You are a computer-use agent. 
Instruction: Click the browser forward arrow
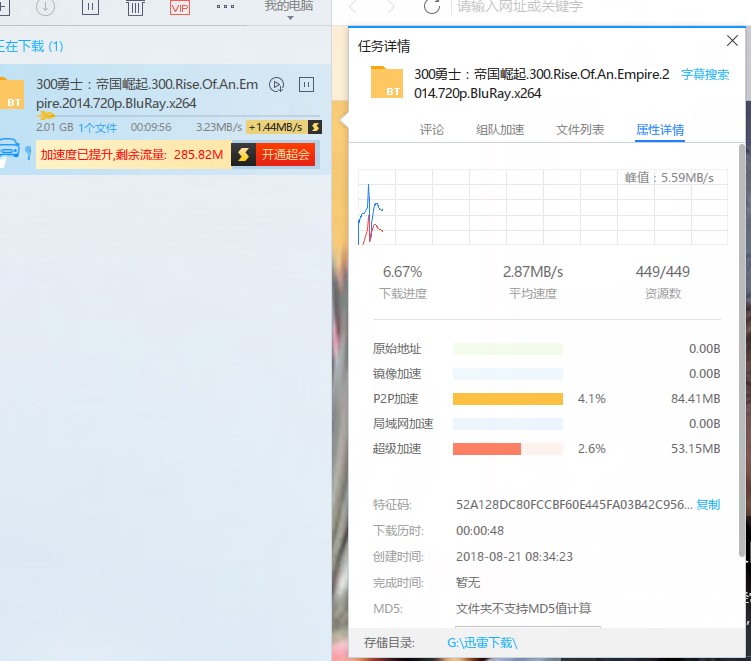point(391,6)
